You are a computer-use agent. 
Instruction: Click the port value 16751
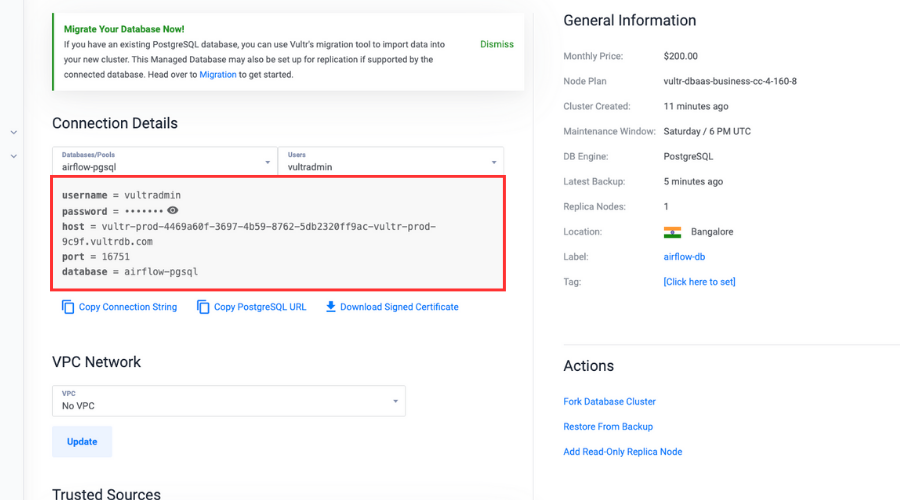tap(115, 257)
